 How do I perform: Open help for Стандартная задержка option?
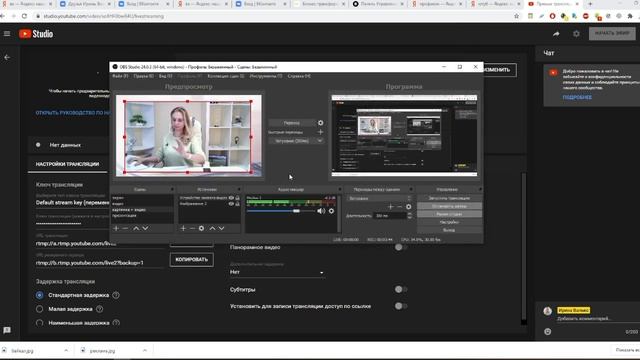pyautogui.click(x=116, y=295)
